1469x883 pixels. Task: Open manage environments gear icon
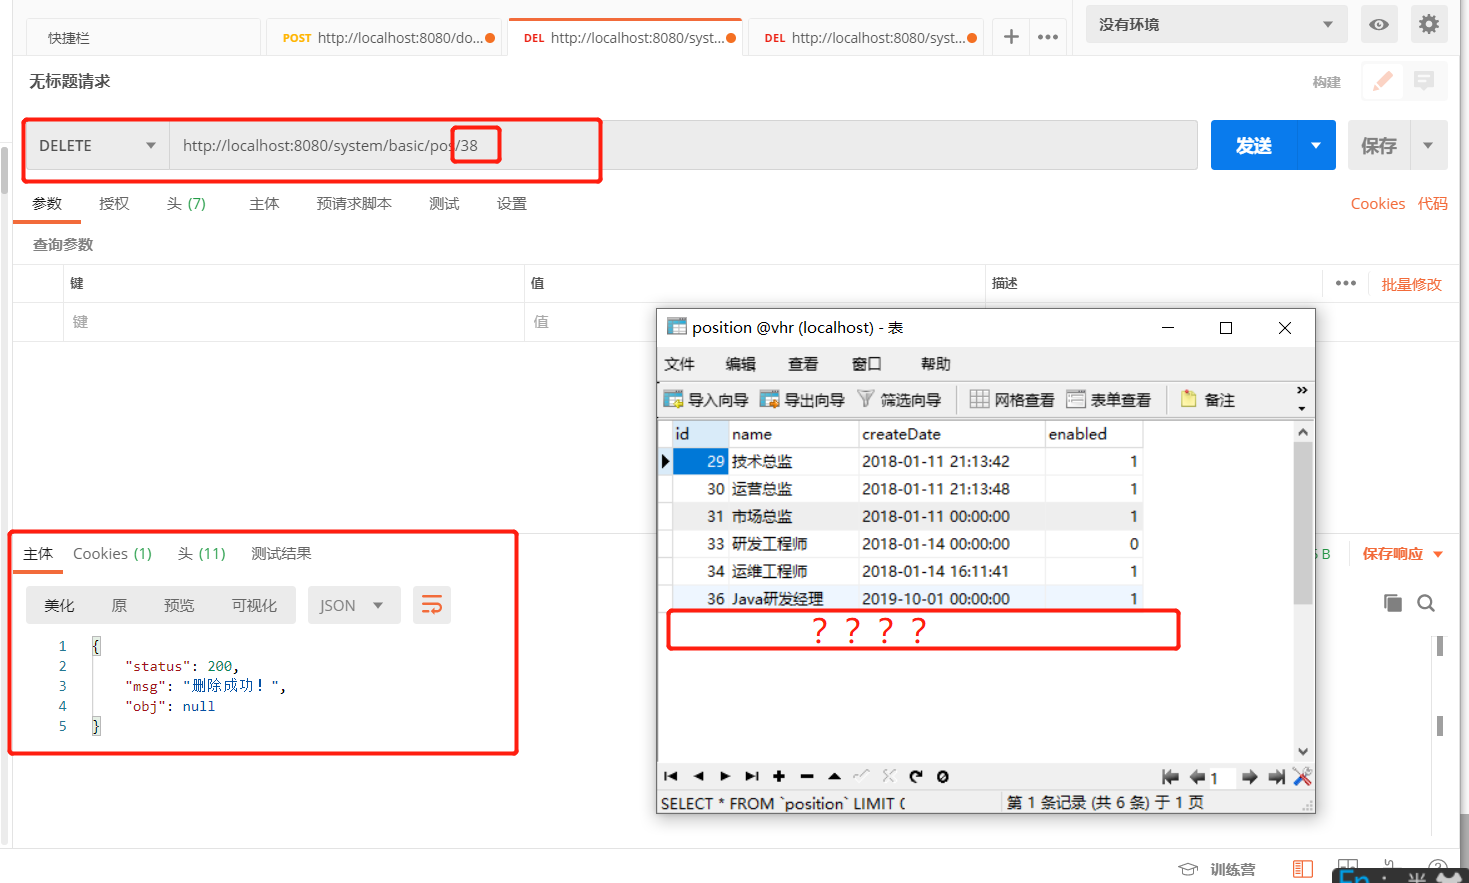click(x=1429, y=24)
